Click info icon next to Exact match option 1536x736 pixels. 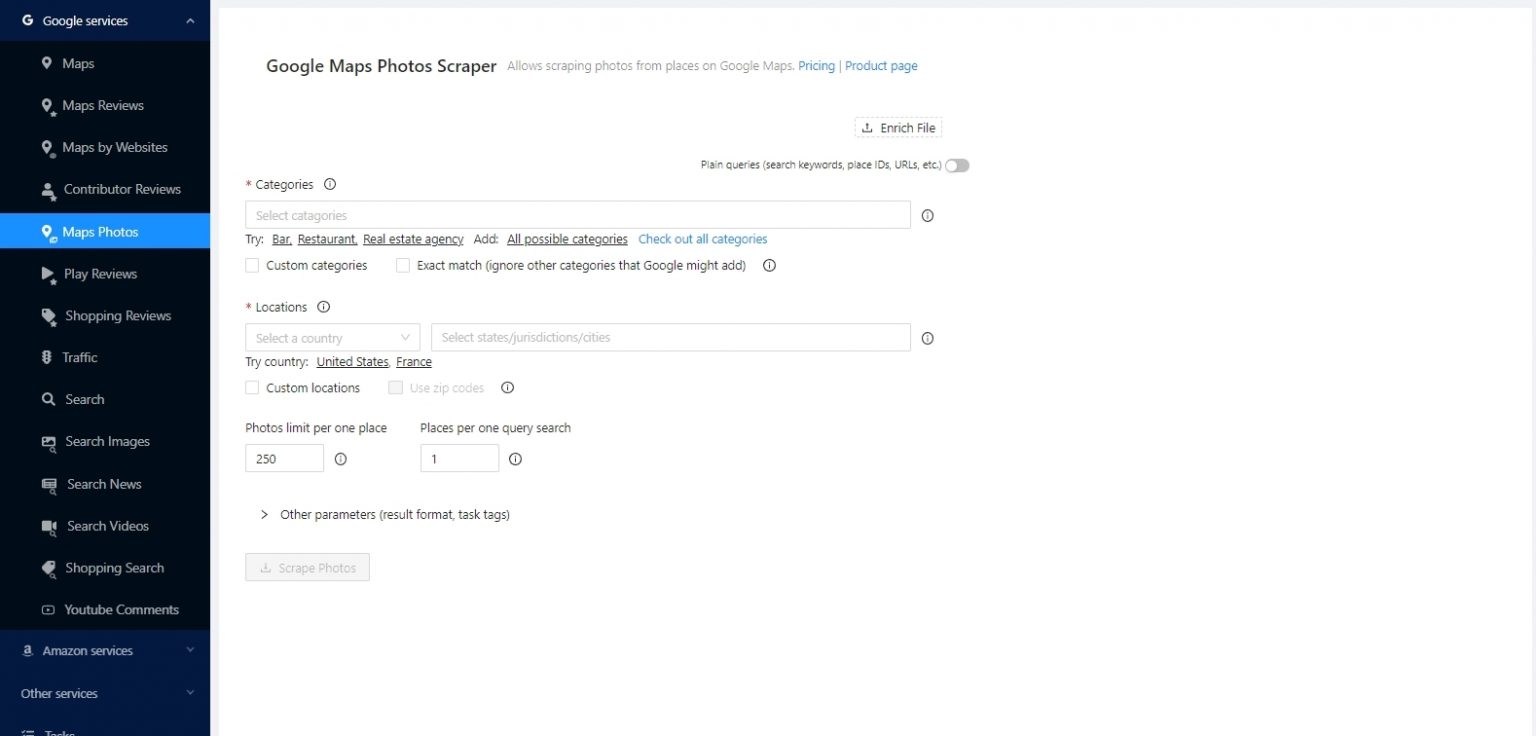coord(769,266)
